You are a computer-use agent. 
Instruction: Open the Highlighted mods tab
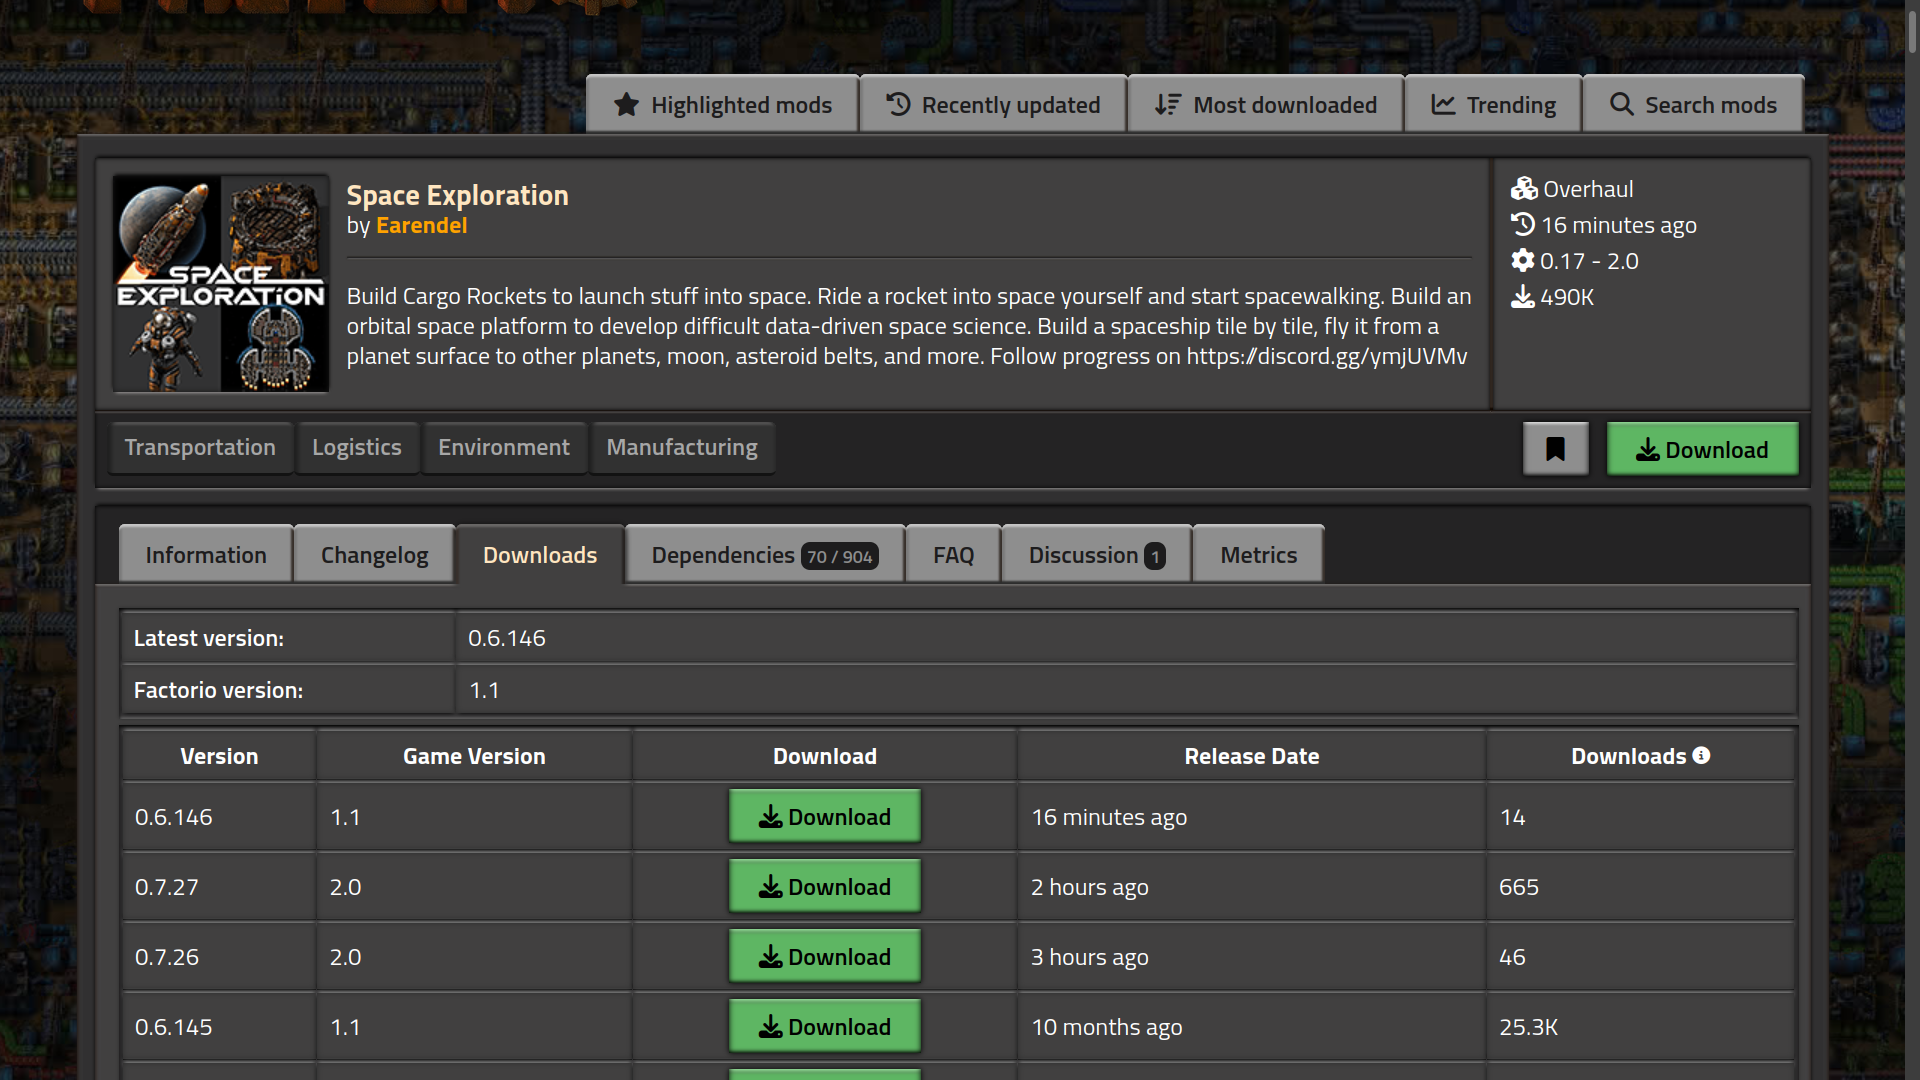[722, 104]
